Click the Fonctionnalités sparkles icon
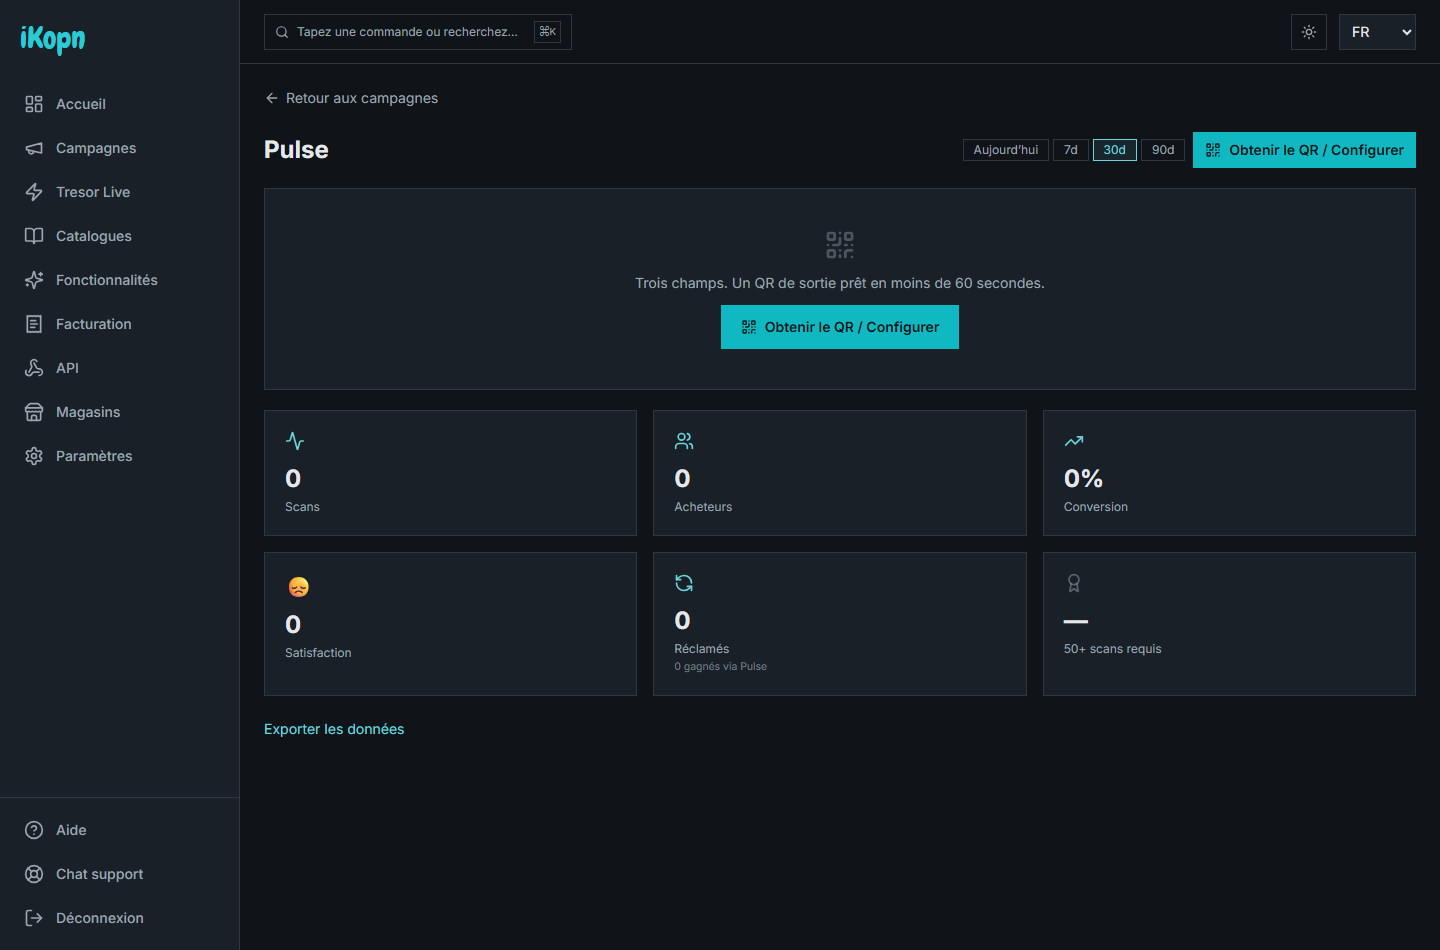 coord(34,280)
